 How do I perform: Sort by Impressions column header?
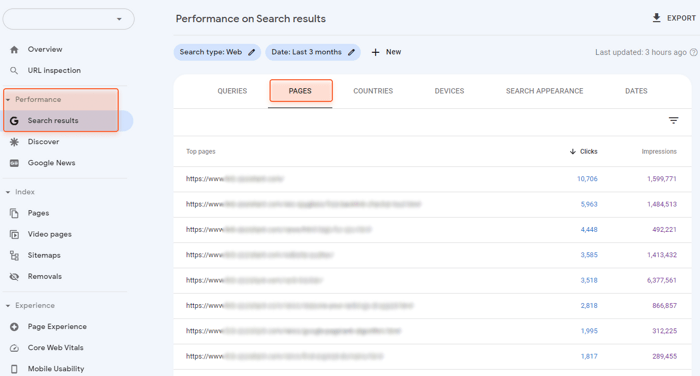pos(659,152)
